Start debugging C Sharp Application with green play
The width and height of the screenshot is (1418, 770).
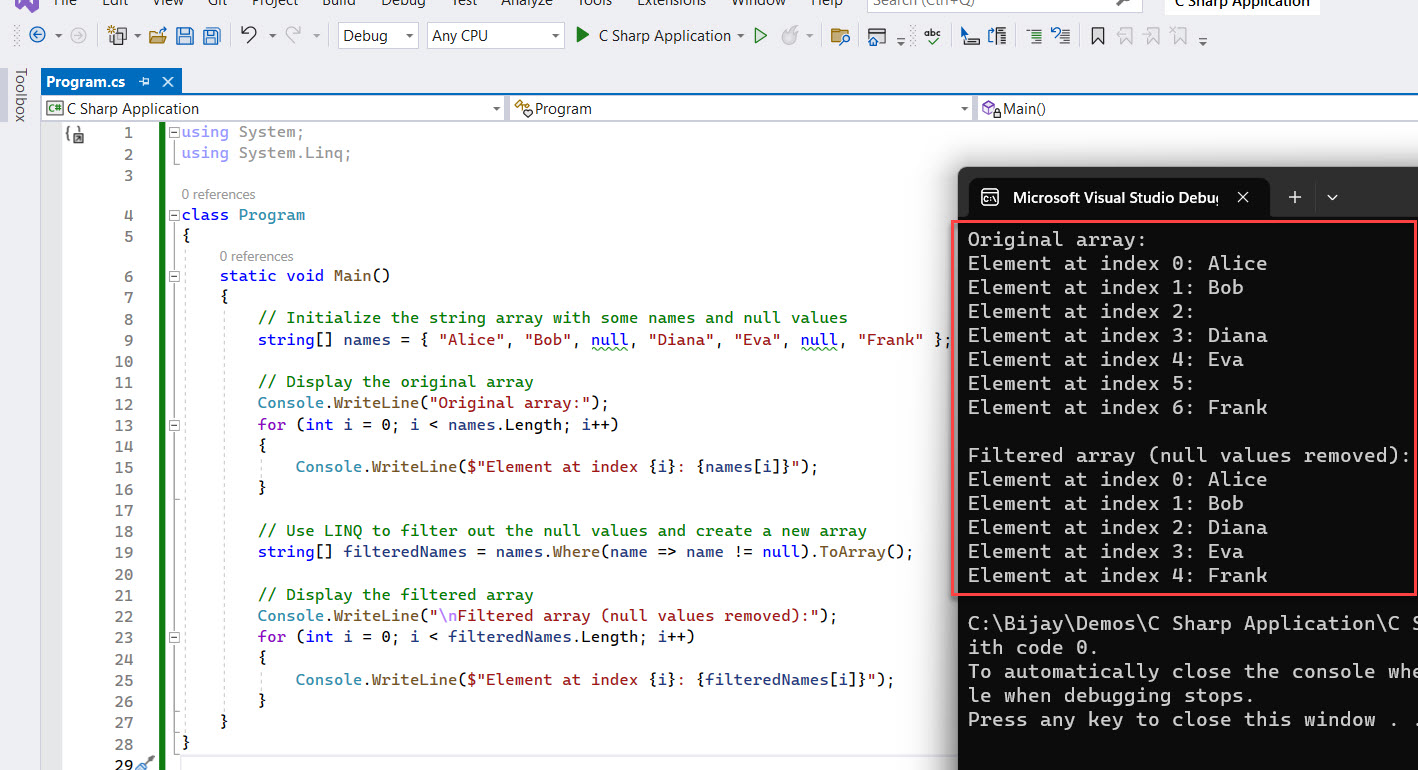584,36
